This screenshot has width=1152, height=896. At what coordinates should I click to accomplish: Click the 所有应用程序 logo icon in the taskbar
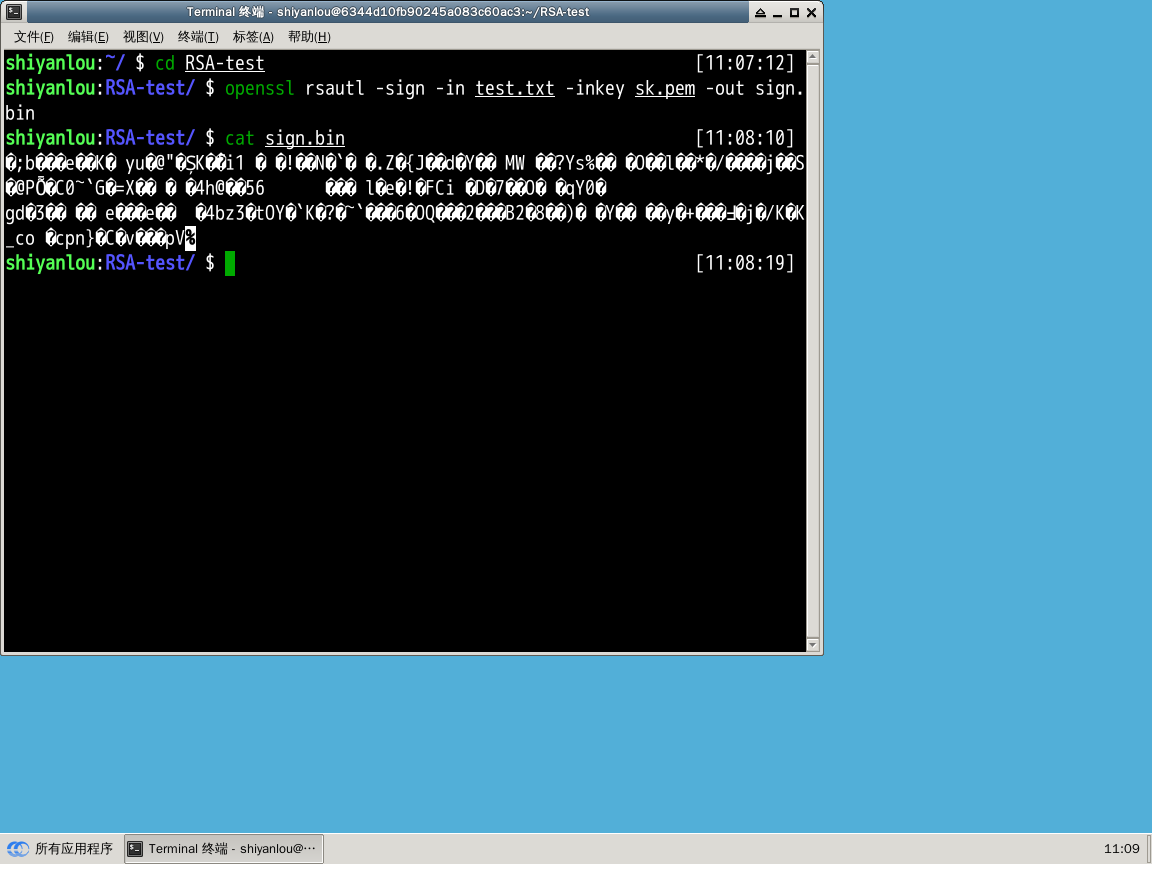tap(18, 849)
